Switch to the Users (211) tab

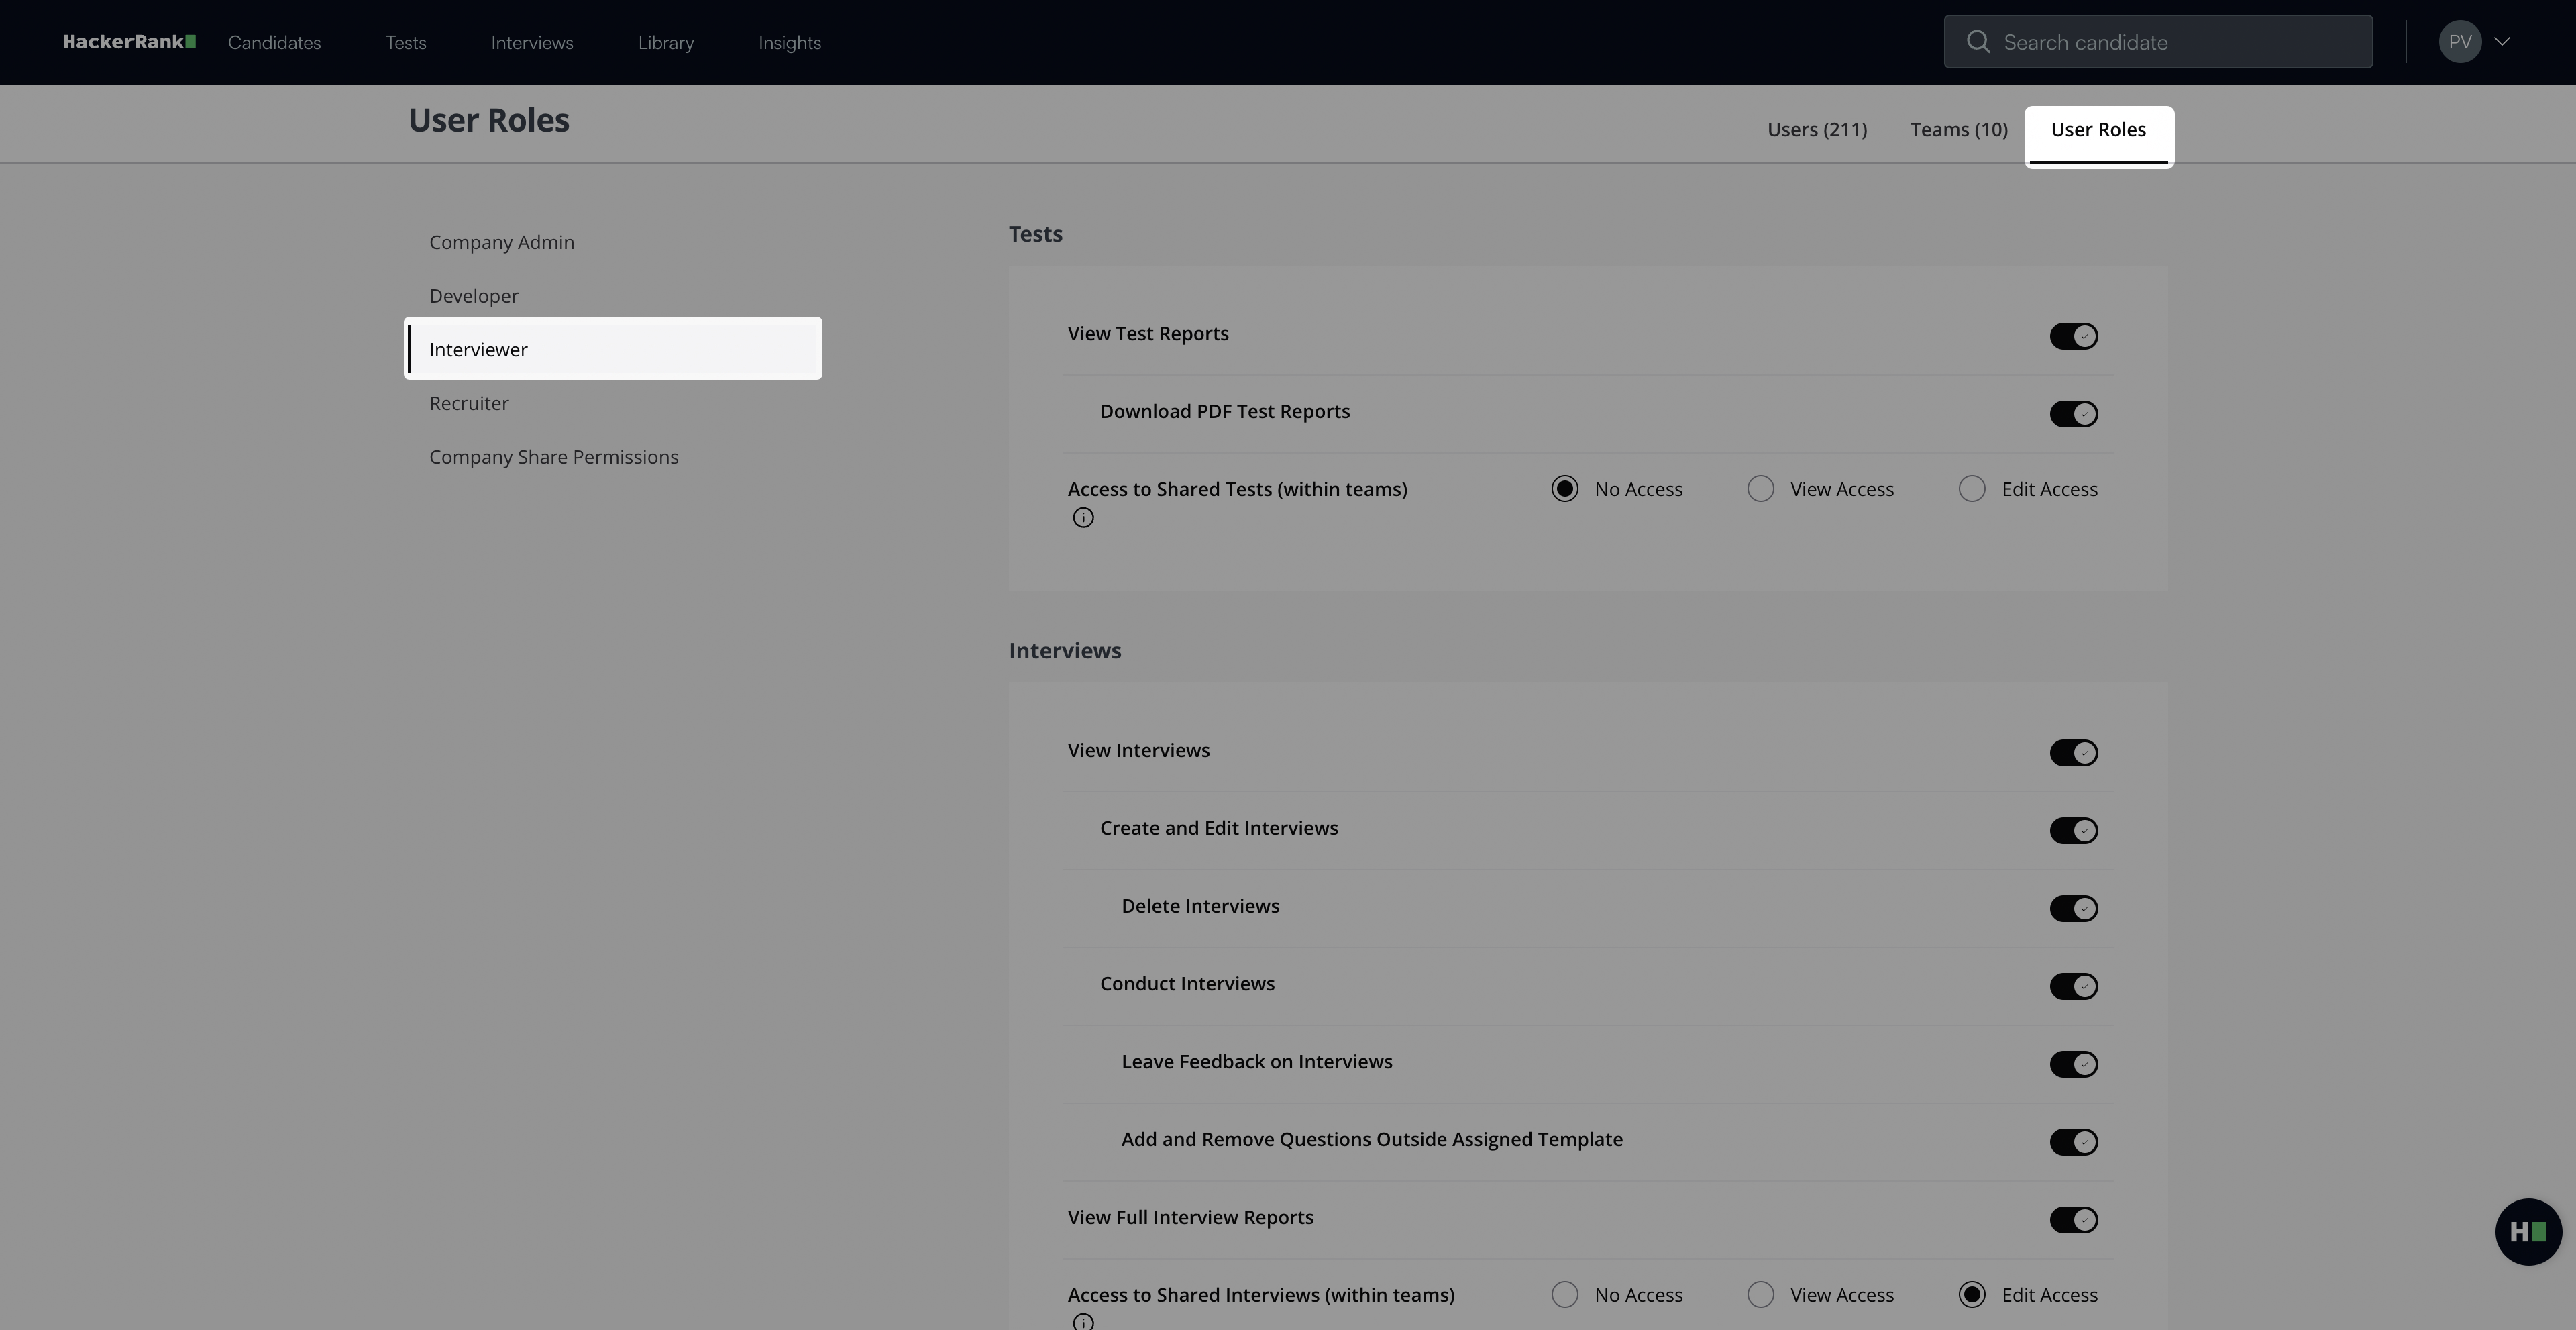point(1816,130)
